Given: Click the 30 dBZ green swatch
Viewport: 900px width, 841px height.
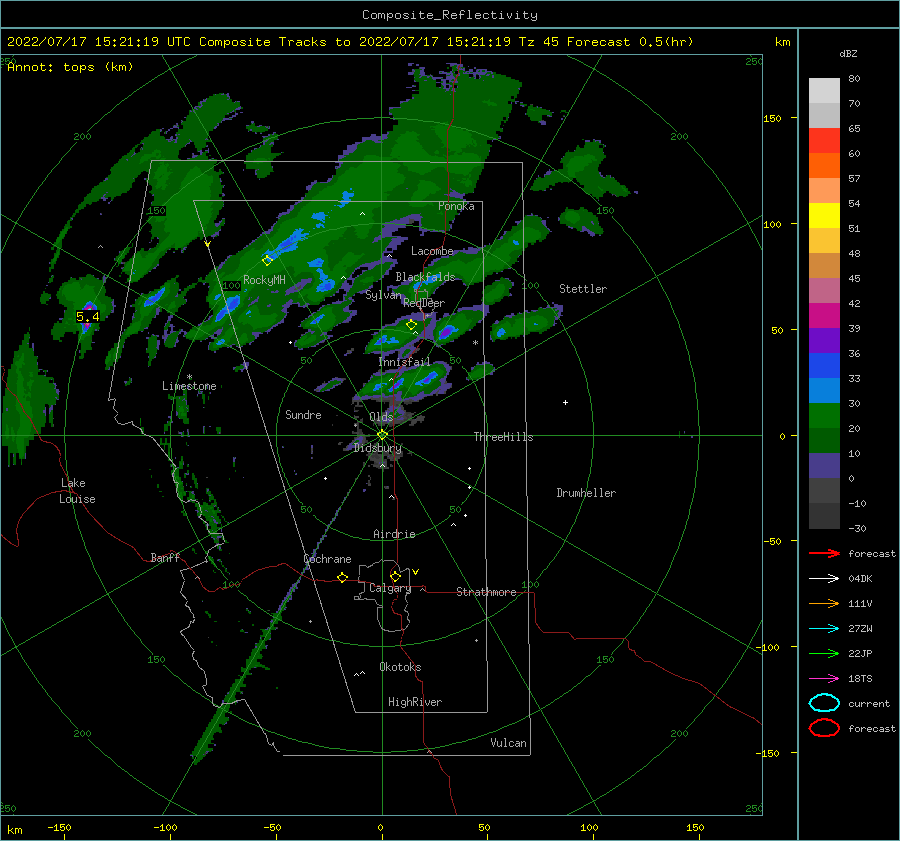Looking at the screenshot, I should tap(824, 415).
